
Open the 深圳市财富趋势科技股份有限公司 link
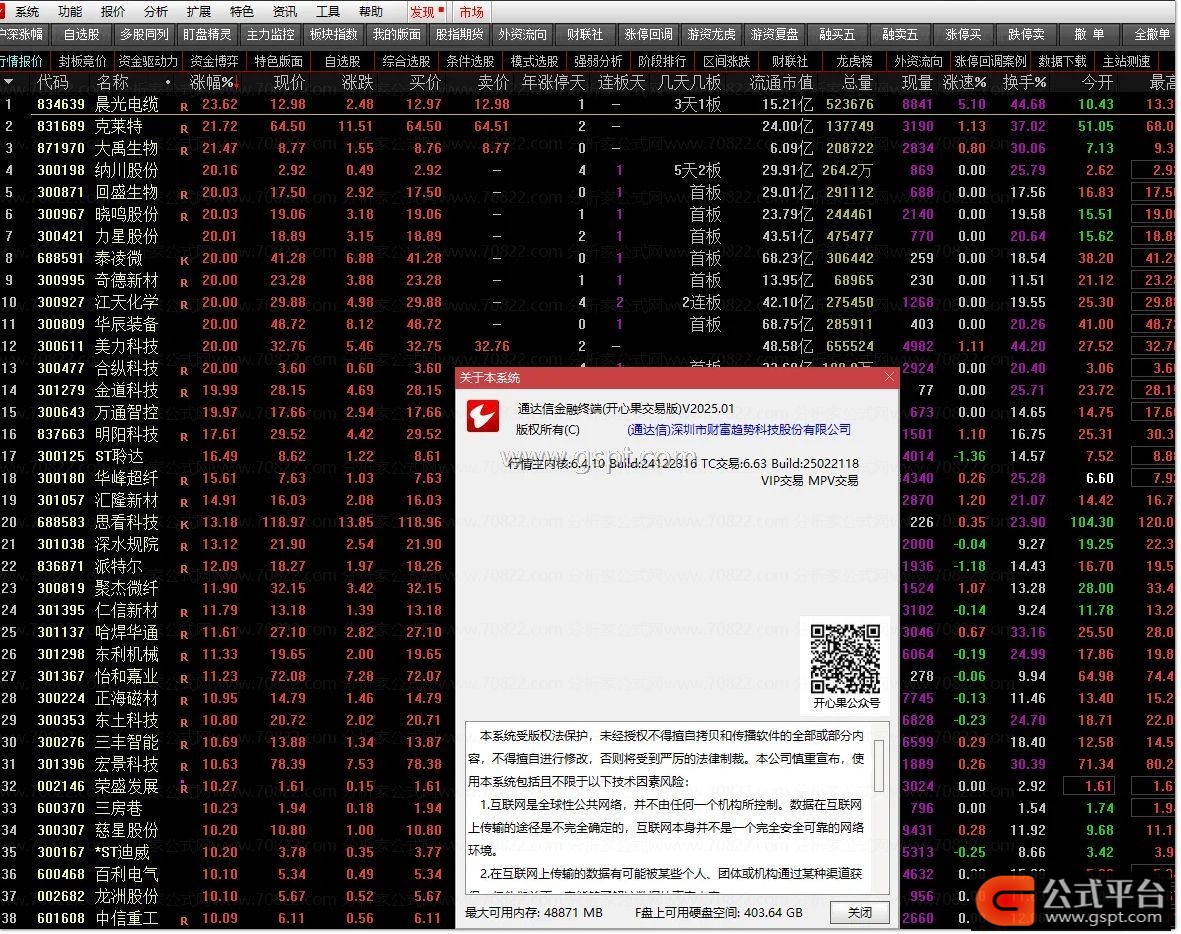click(x=739, y=429)
